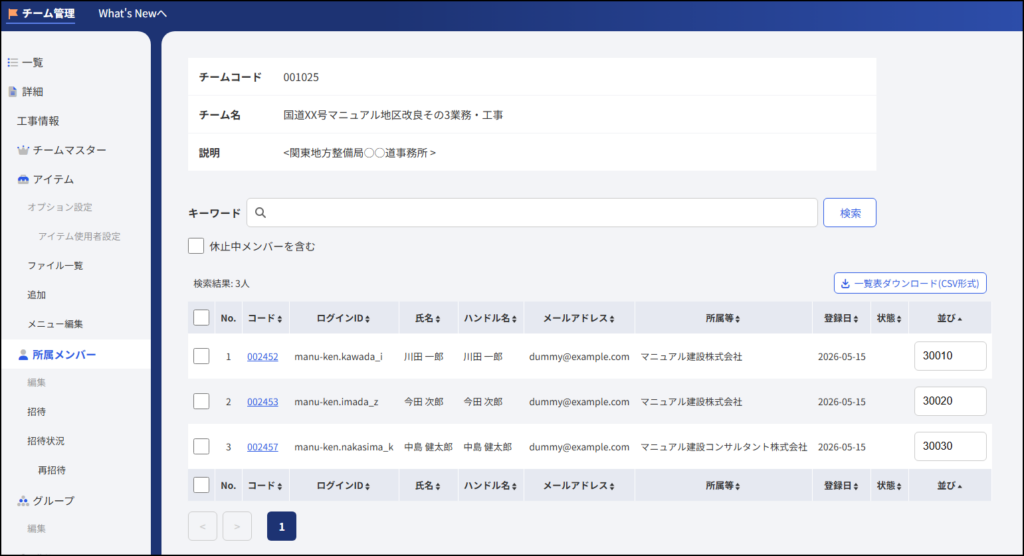Click the magnifier icon in keyword field
The image size is (1024, 556).
coord(260,212)
